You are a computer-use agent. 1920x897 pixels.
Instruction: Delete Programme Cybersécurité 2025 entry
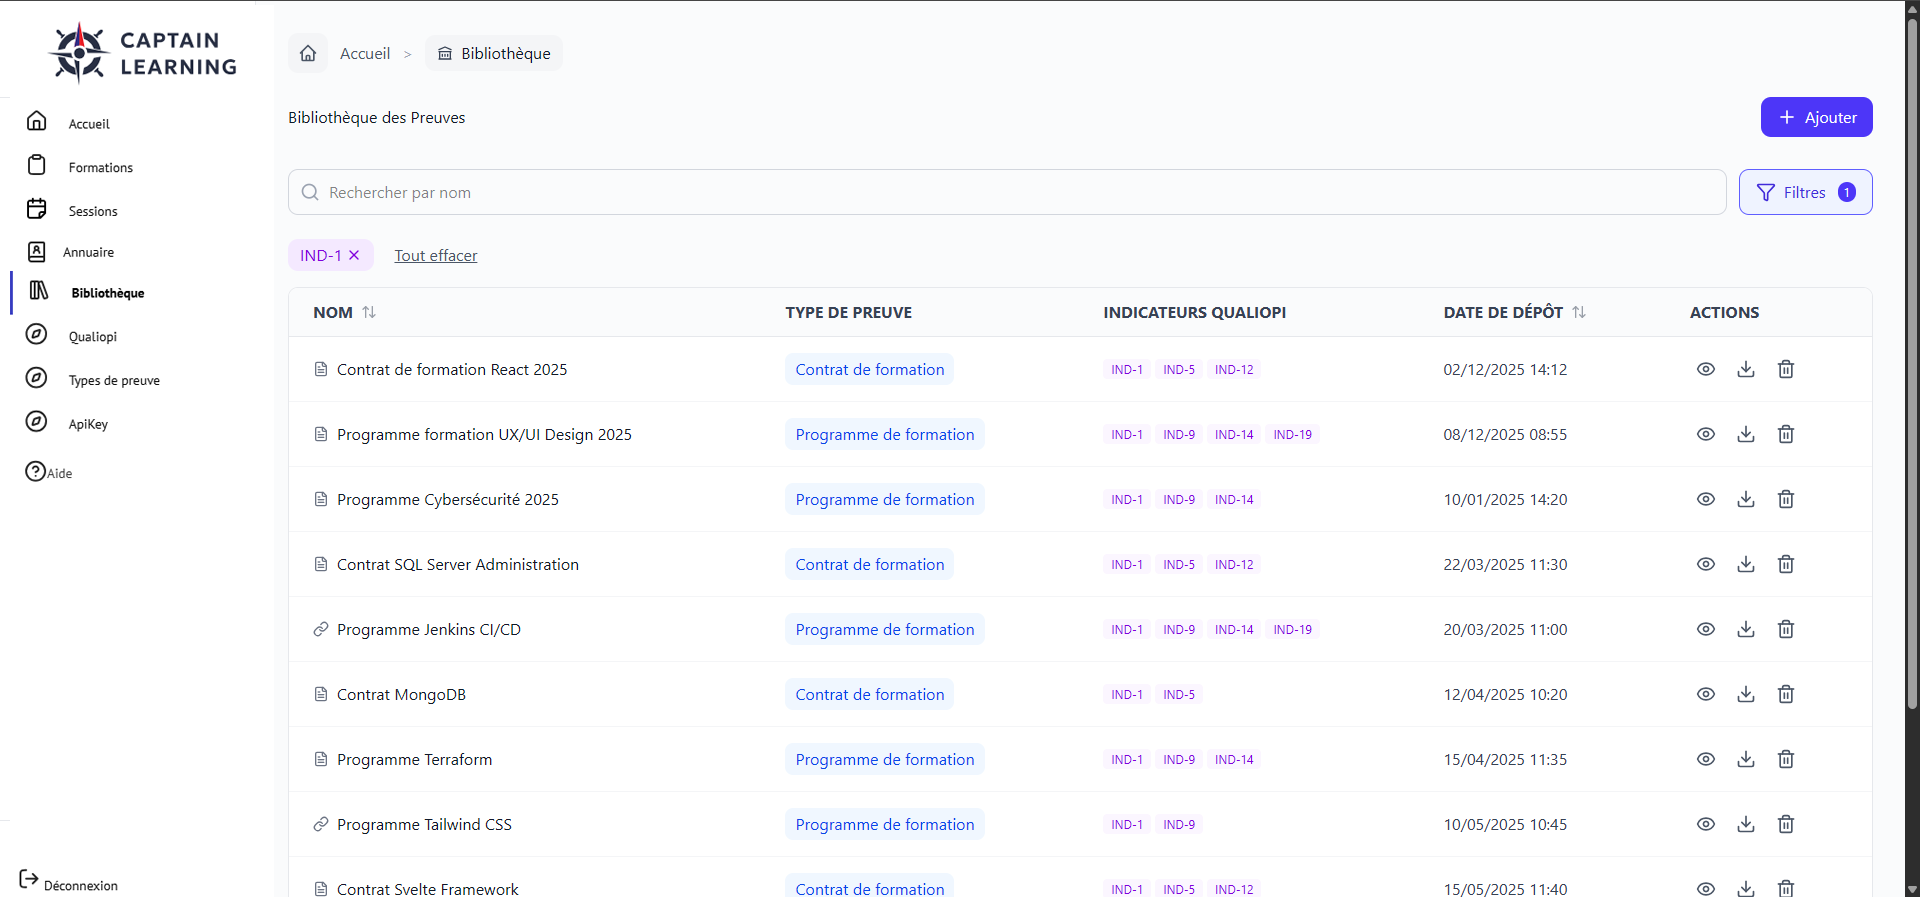1785,499
